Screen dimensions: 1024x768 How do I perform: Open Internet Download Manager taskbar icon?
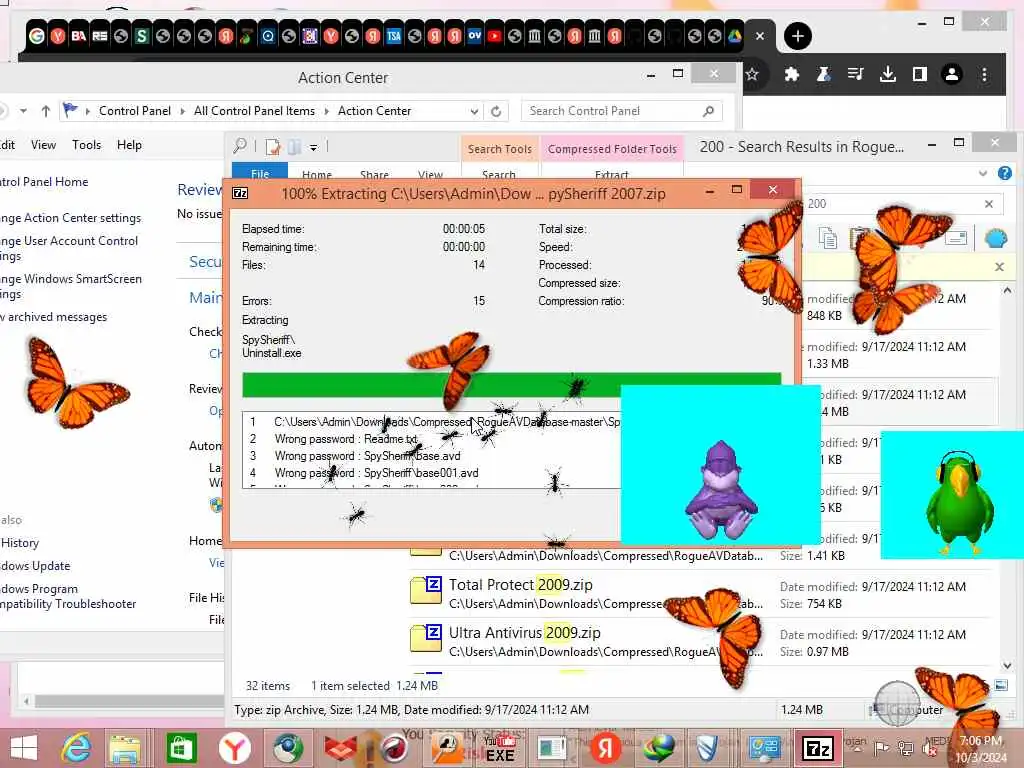[x=659, y=748]
